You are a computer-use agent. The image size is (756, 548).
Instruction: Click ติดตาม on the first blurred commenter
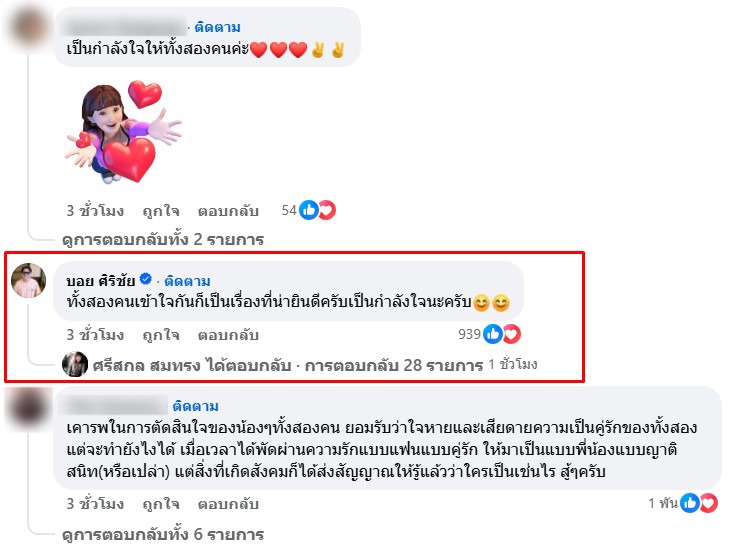[217, 27]
